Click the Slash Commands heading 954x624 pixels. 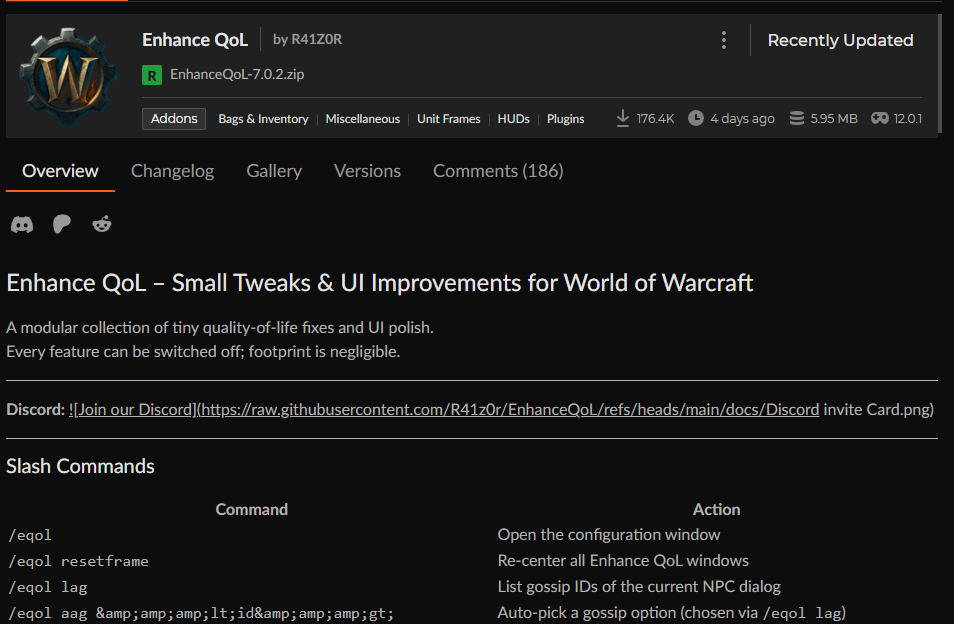point(80,466)
